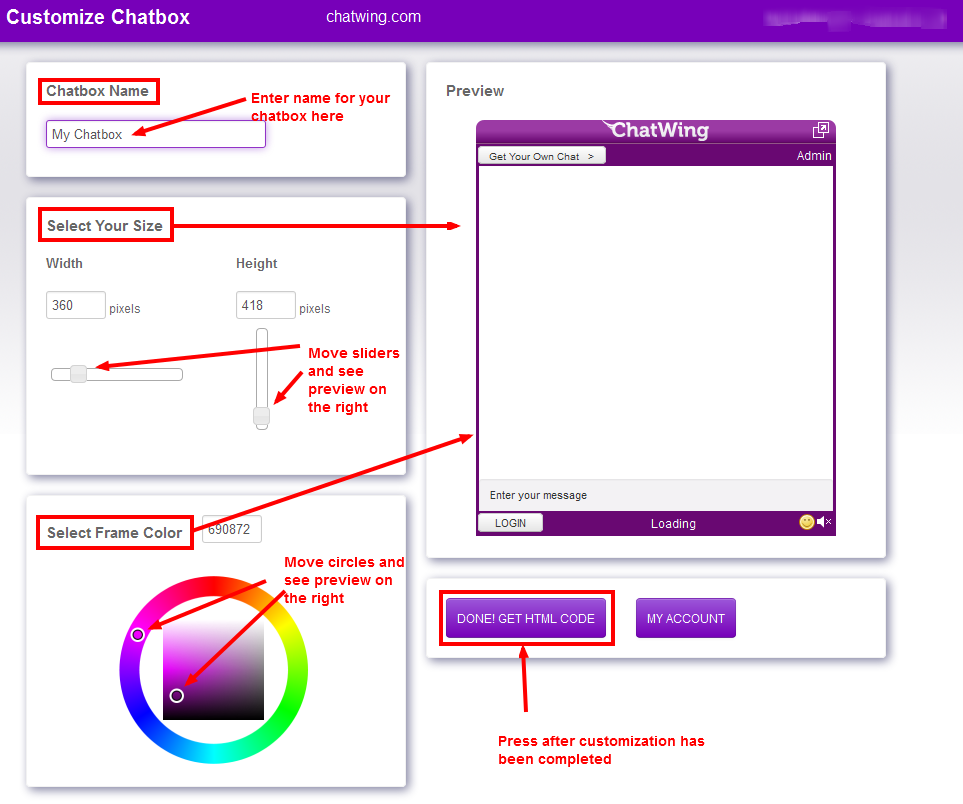The image size is (963, 804).
Task: Open MY ACCOUNT button
Action: point(685,619)
